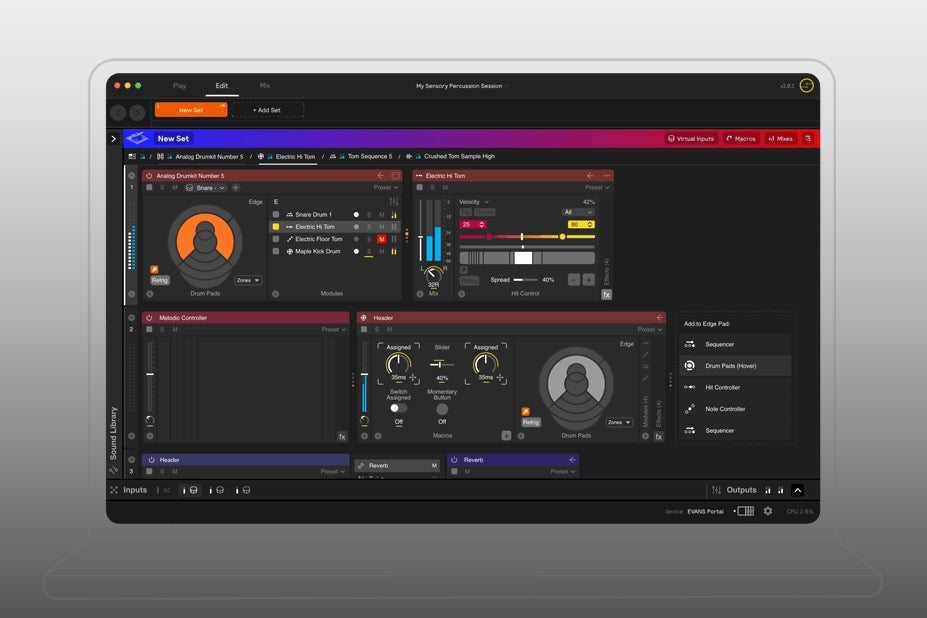Open the Virtual Inputs panel

point(691,139)
